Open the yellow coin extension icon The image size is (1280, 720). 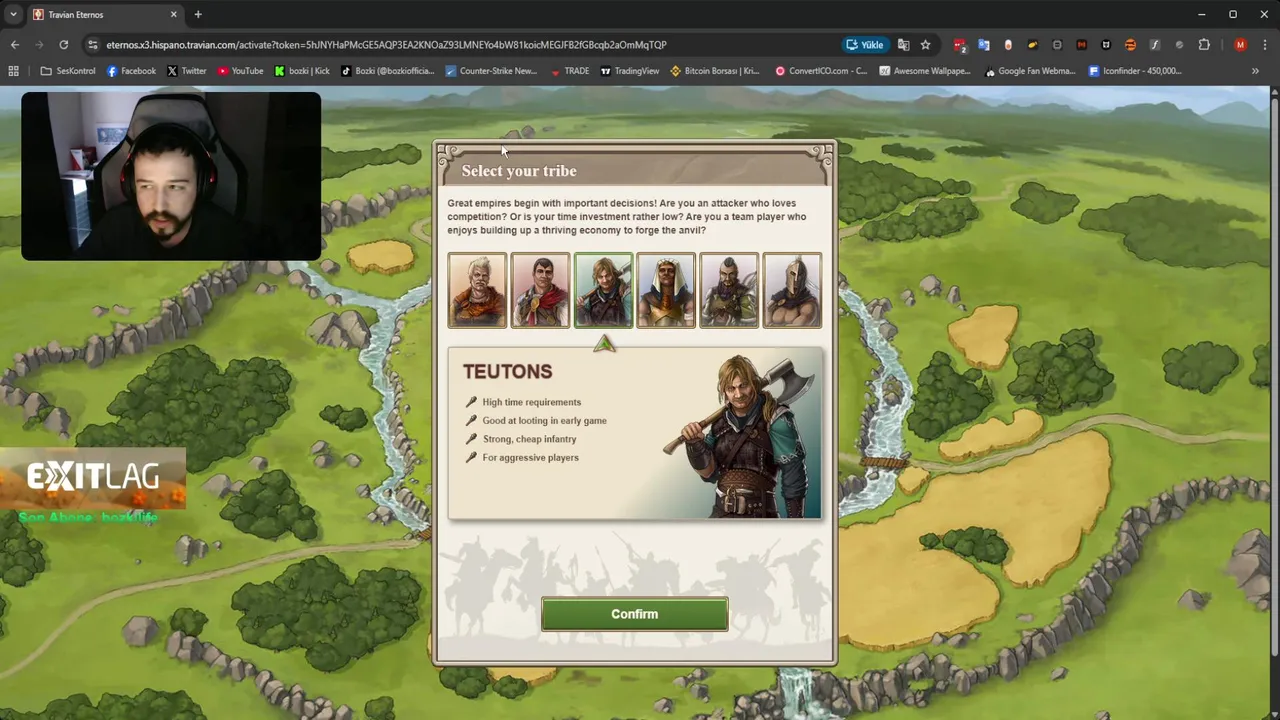[1033, 44]
